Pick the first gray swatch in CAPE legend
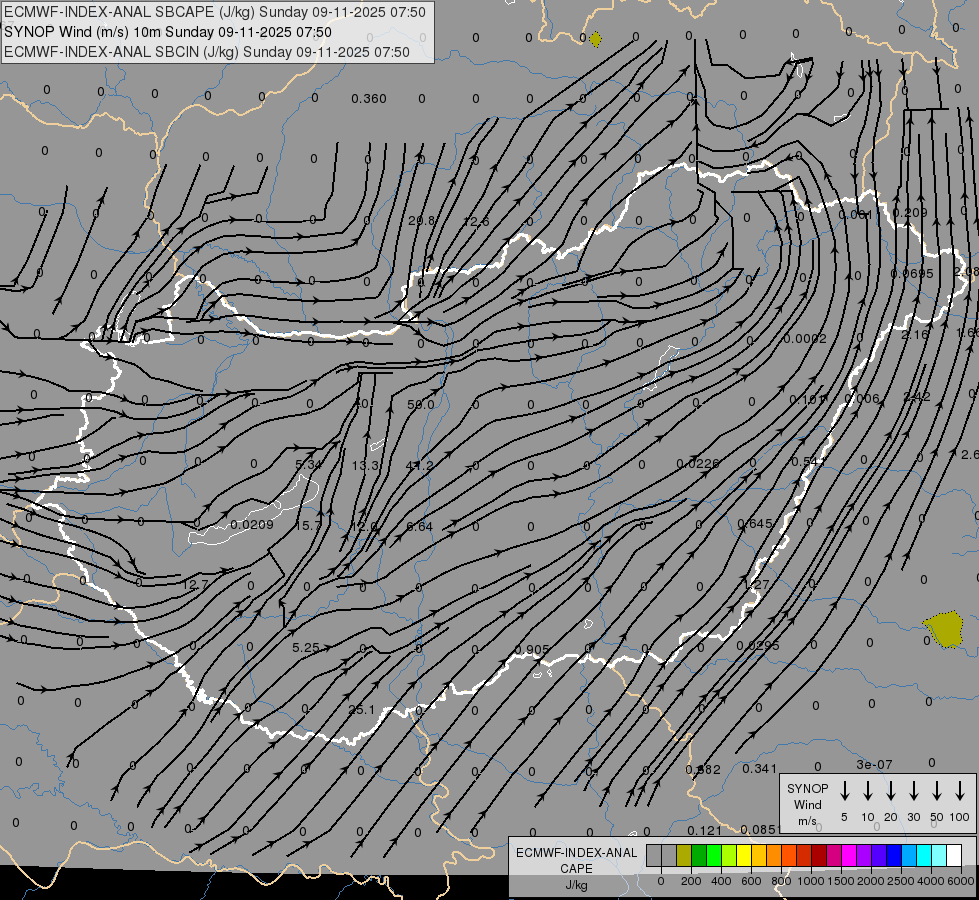979x900 pixels. click(654, 855)
